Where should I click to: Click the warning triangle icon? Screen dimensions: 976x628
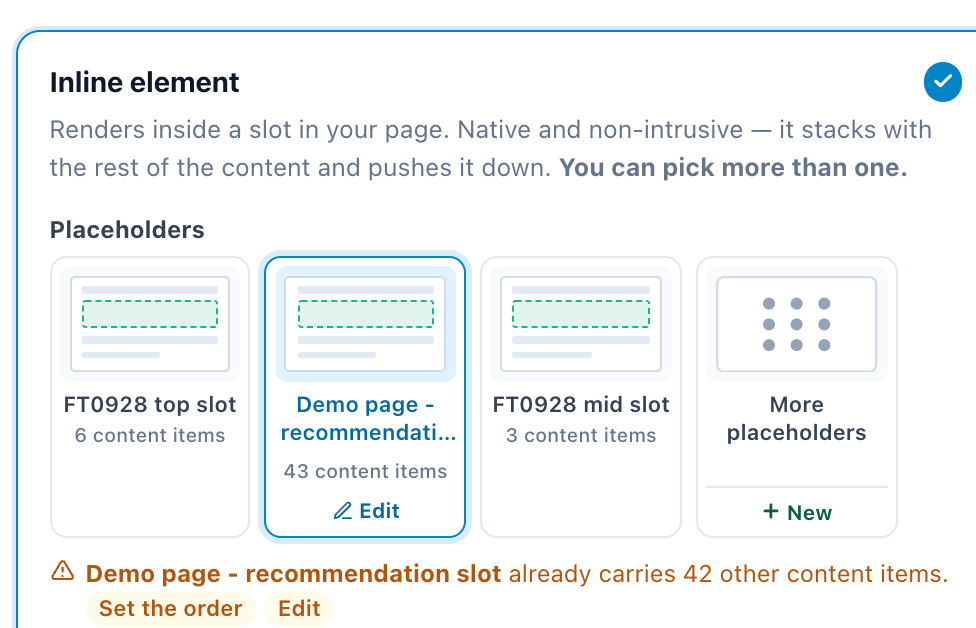pyautogui.click(x=62, y=571)
